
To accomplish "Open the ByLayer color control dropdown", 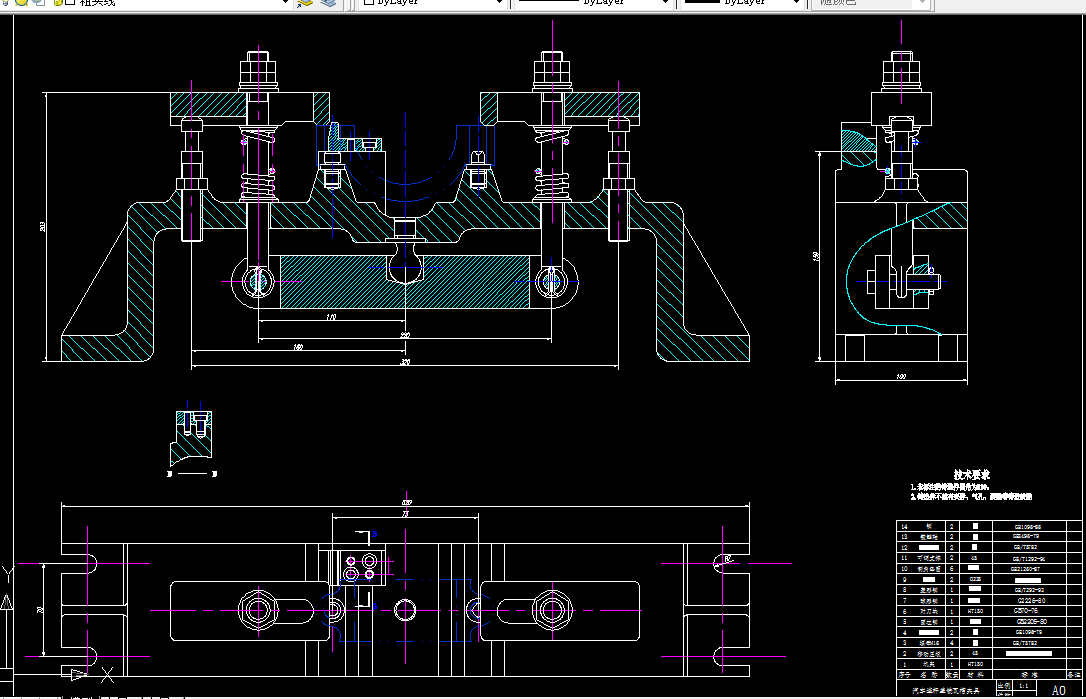I will pyautogui.click(x=499, y=3).
